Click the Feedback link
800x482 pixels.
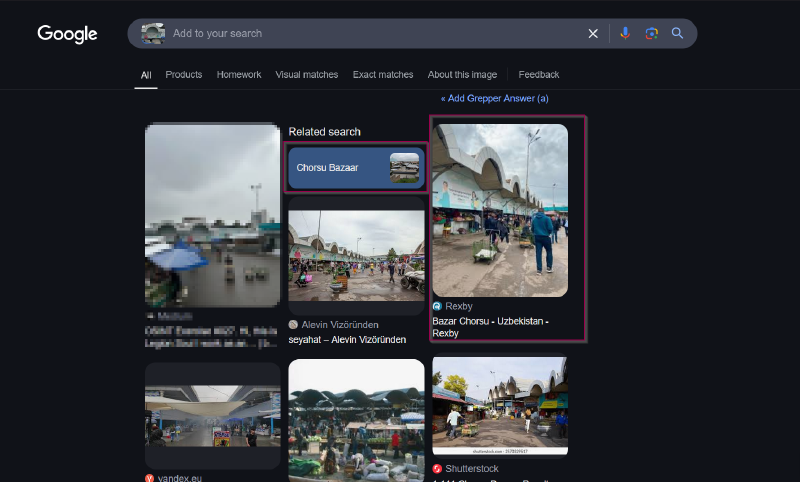539,75
